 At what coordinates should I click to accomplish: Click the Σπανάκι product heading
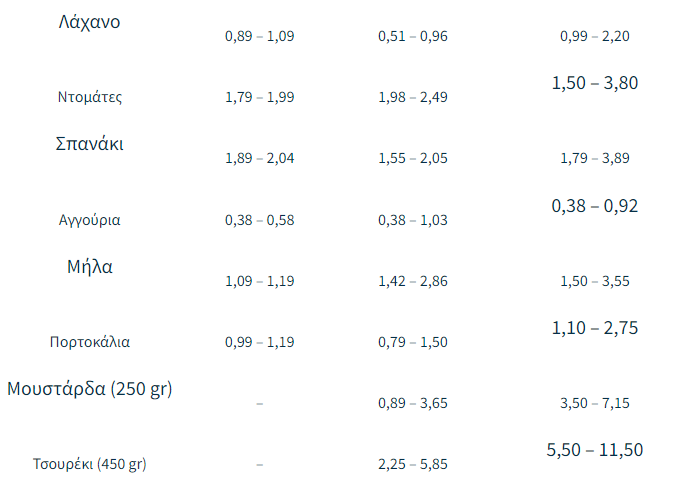(90, 143)
